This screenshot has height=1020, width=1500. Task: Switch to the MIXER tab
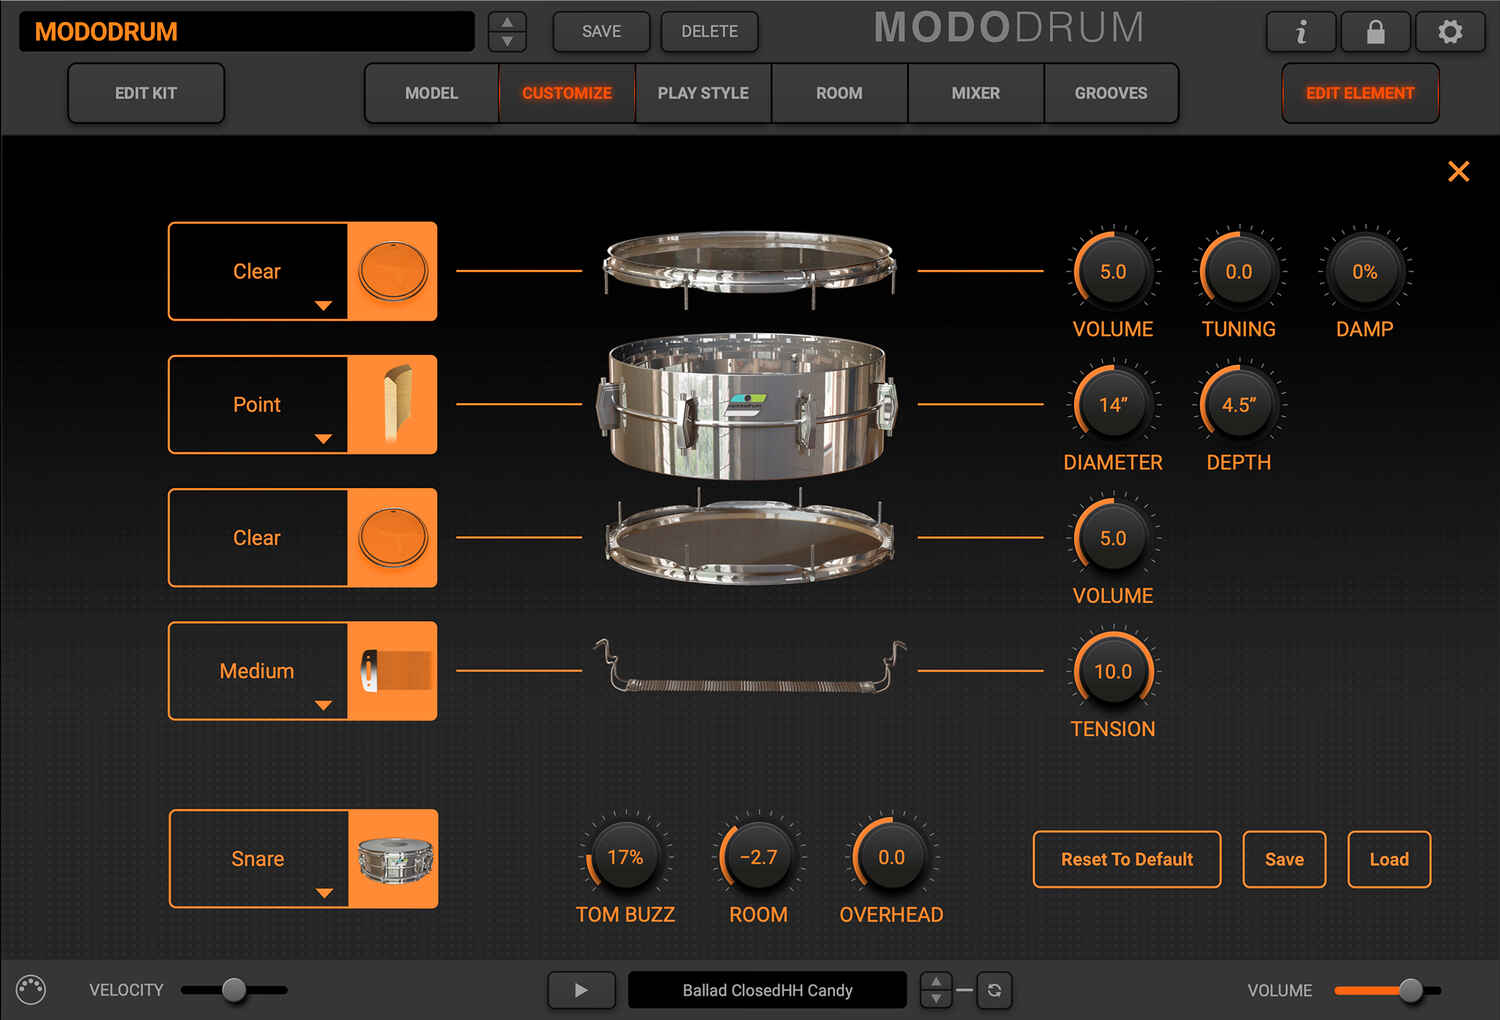(975, 93)
